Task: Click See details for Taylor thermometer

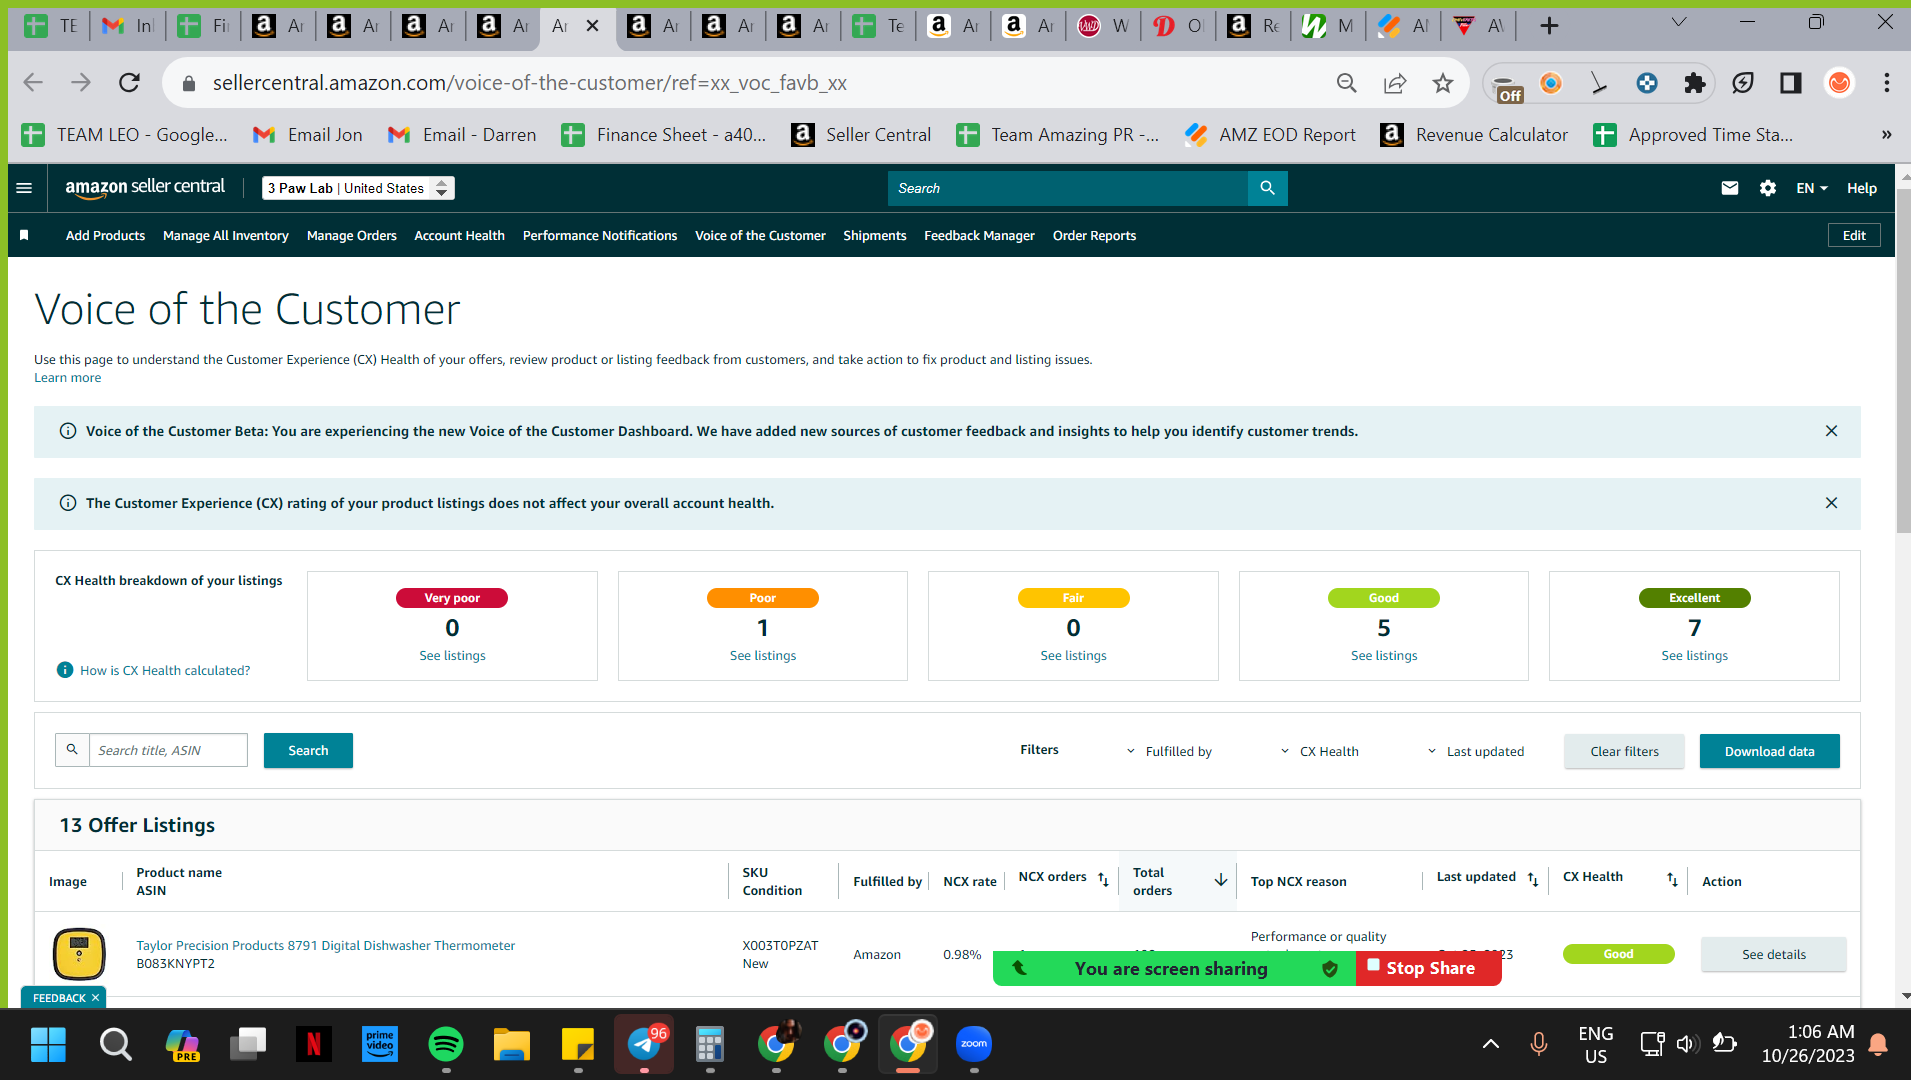Action: pyautogui.click(x=1774, y=954)
